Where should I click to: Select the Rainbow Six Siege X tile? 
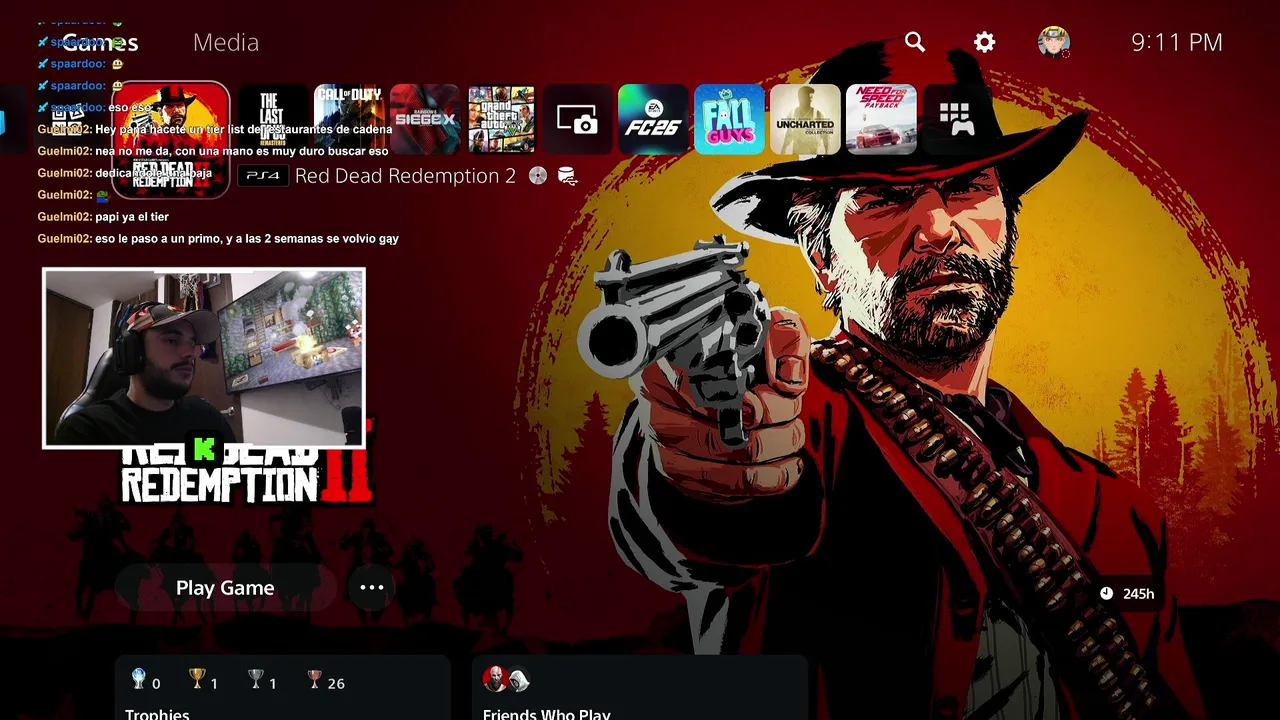[425, 119]
